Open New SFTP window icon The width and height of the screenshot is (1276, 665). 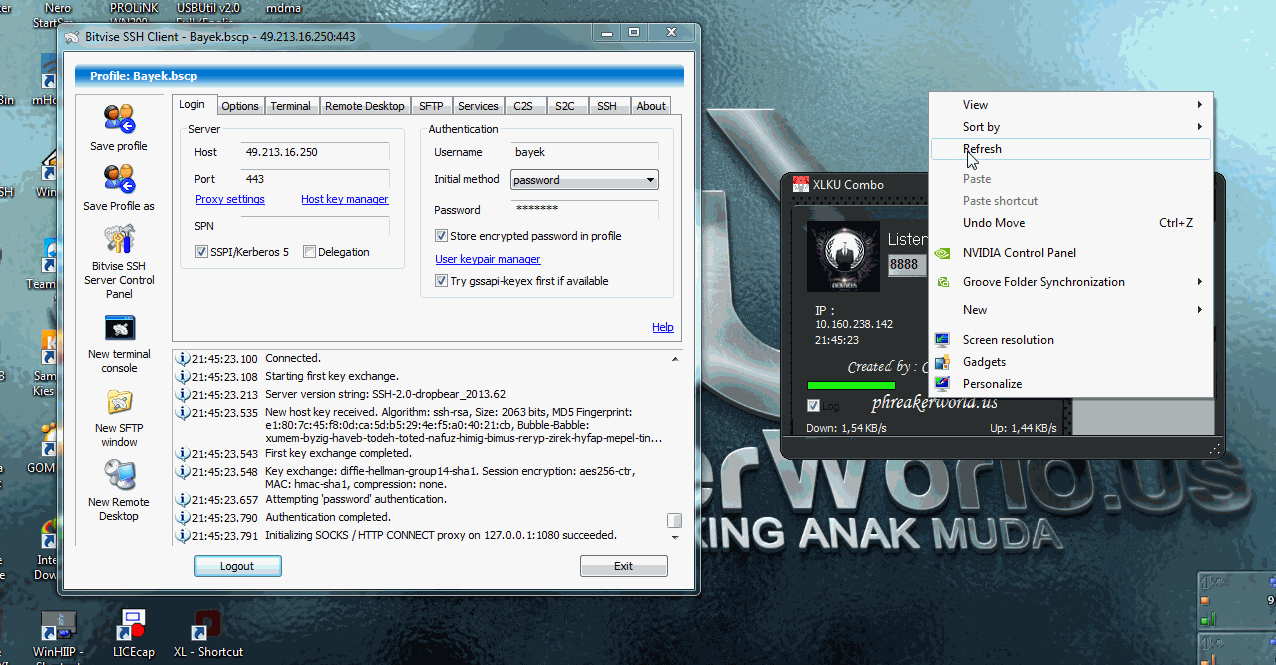click(x=119, y=402)
